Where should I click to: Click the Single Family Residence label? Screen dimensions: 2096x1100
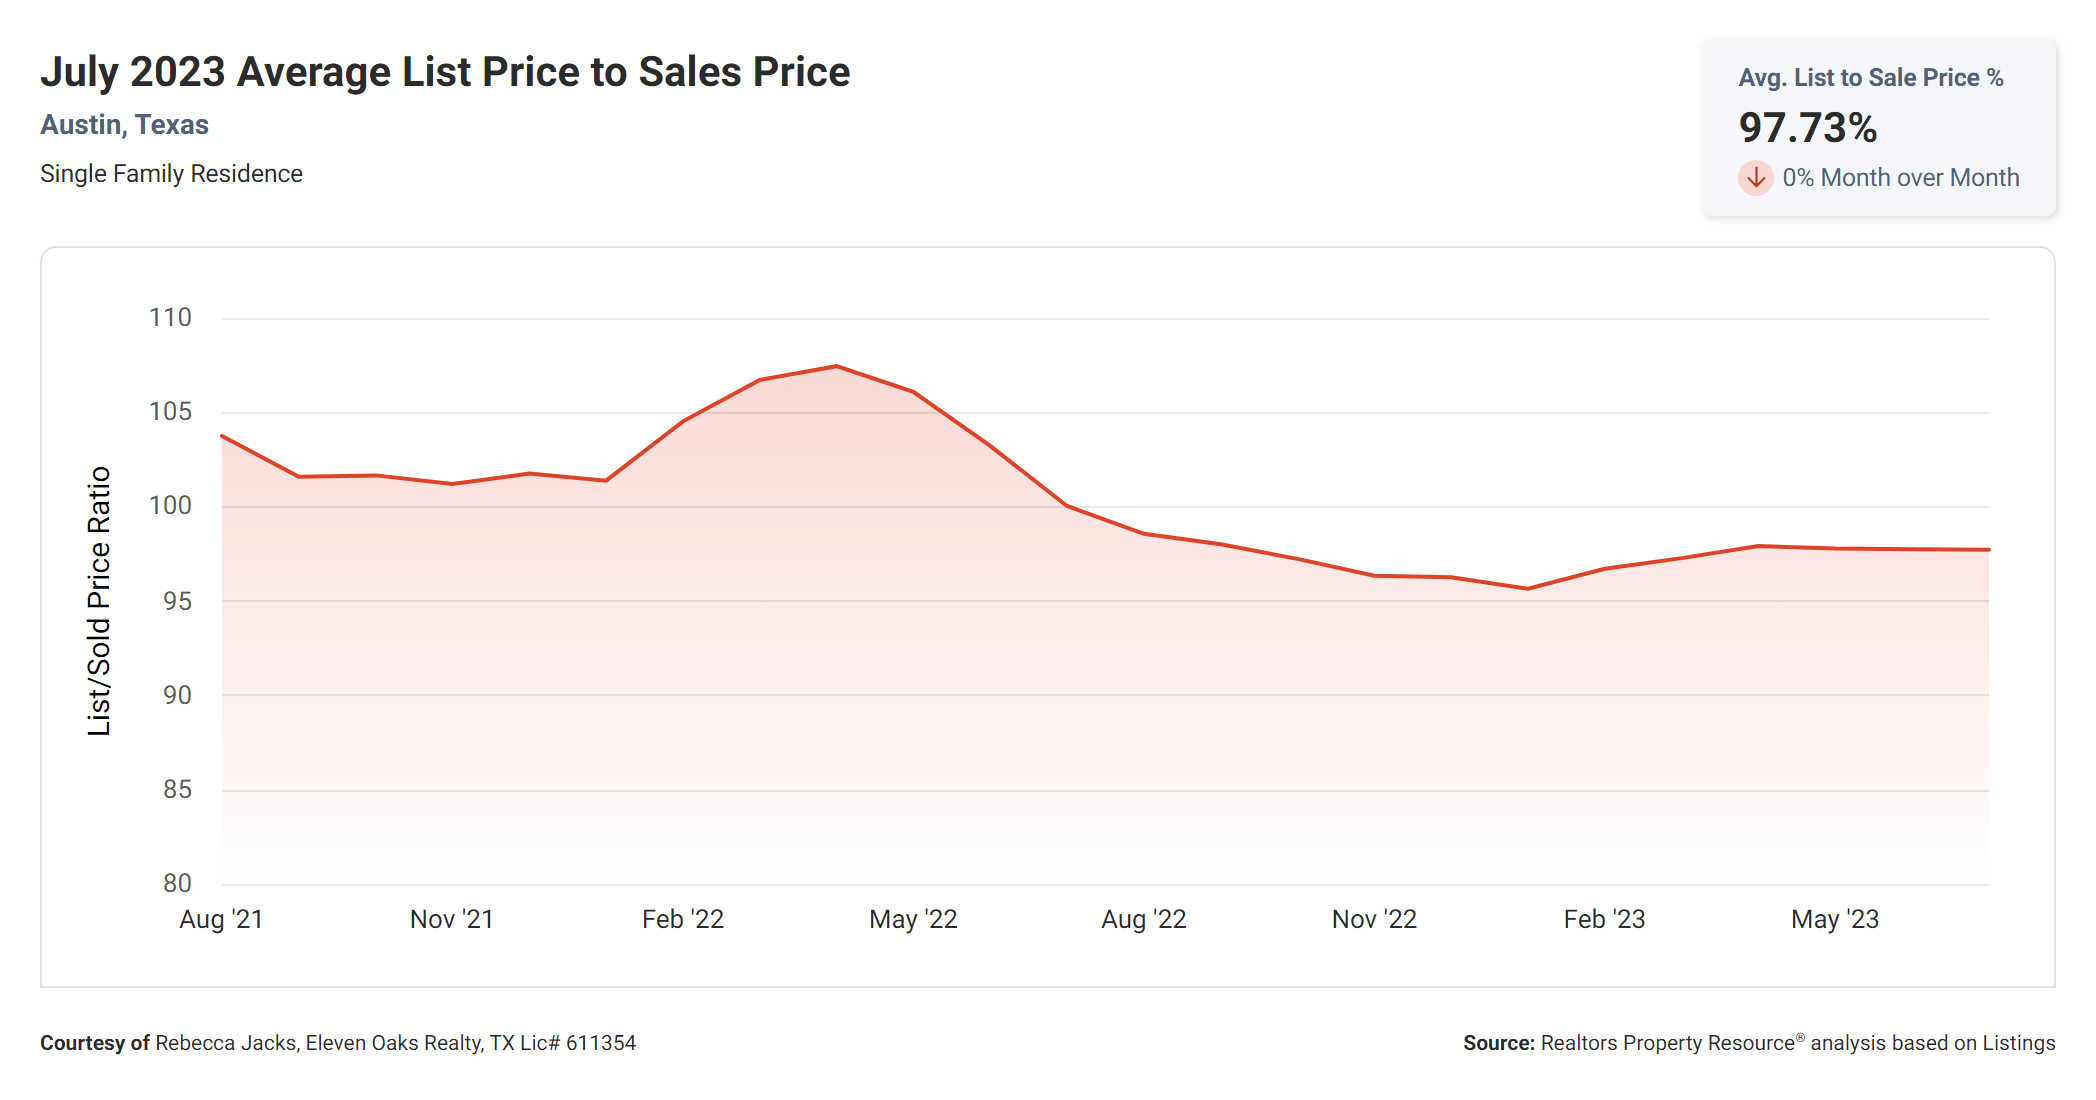[171, 174]
